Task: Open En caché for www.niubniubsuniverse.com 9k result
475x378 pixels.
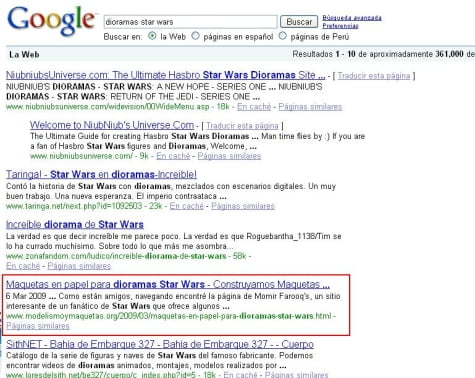Action: 173,156
